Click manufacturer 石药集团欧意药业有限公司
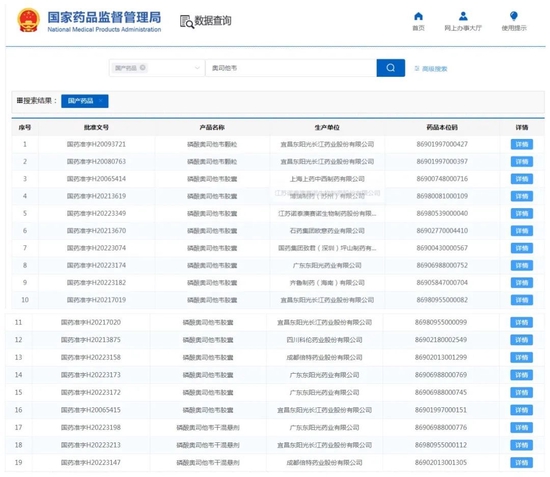Viewport: 550px width, 477px height. click(x=327, y=231)
